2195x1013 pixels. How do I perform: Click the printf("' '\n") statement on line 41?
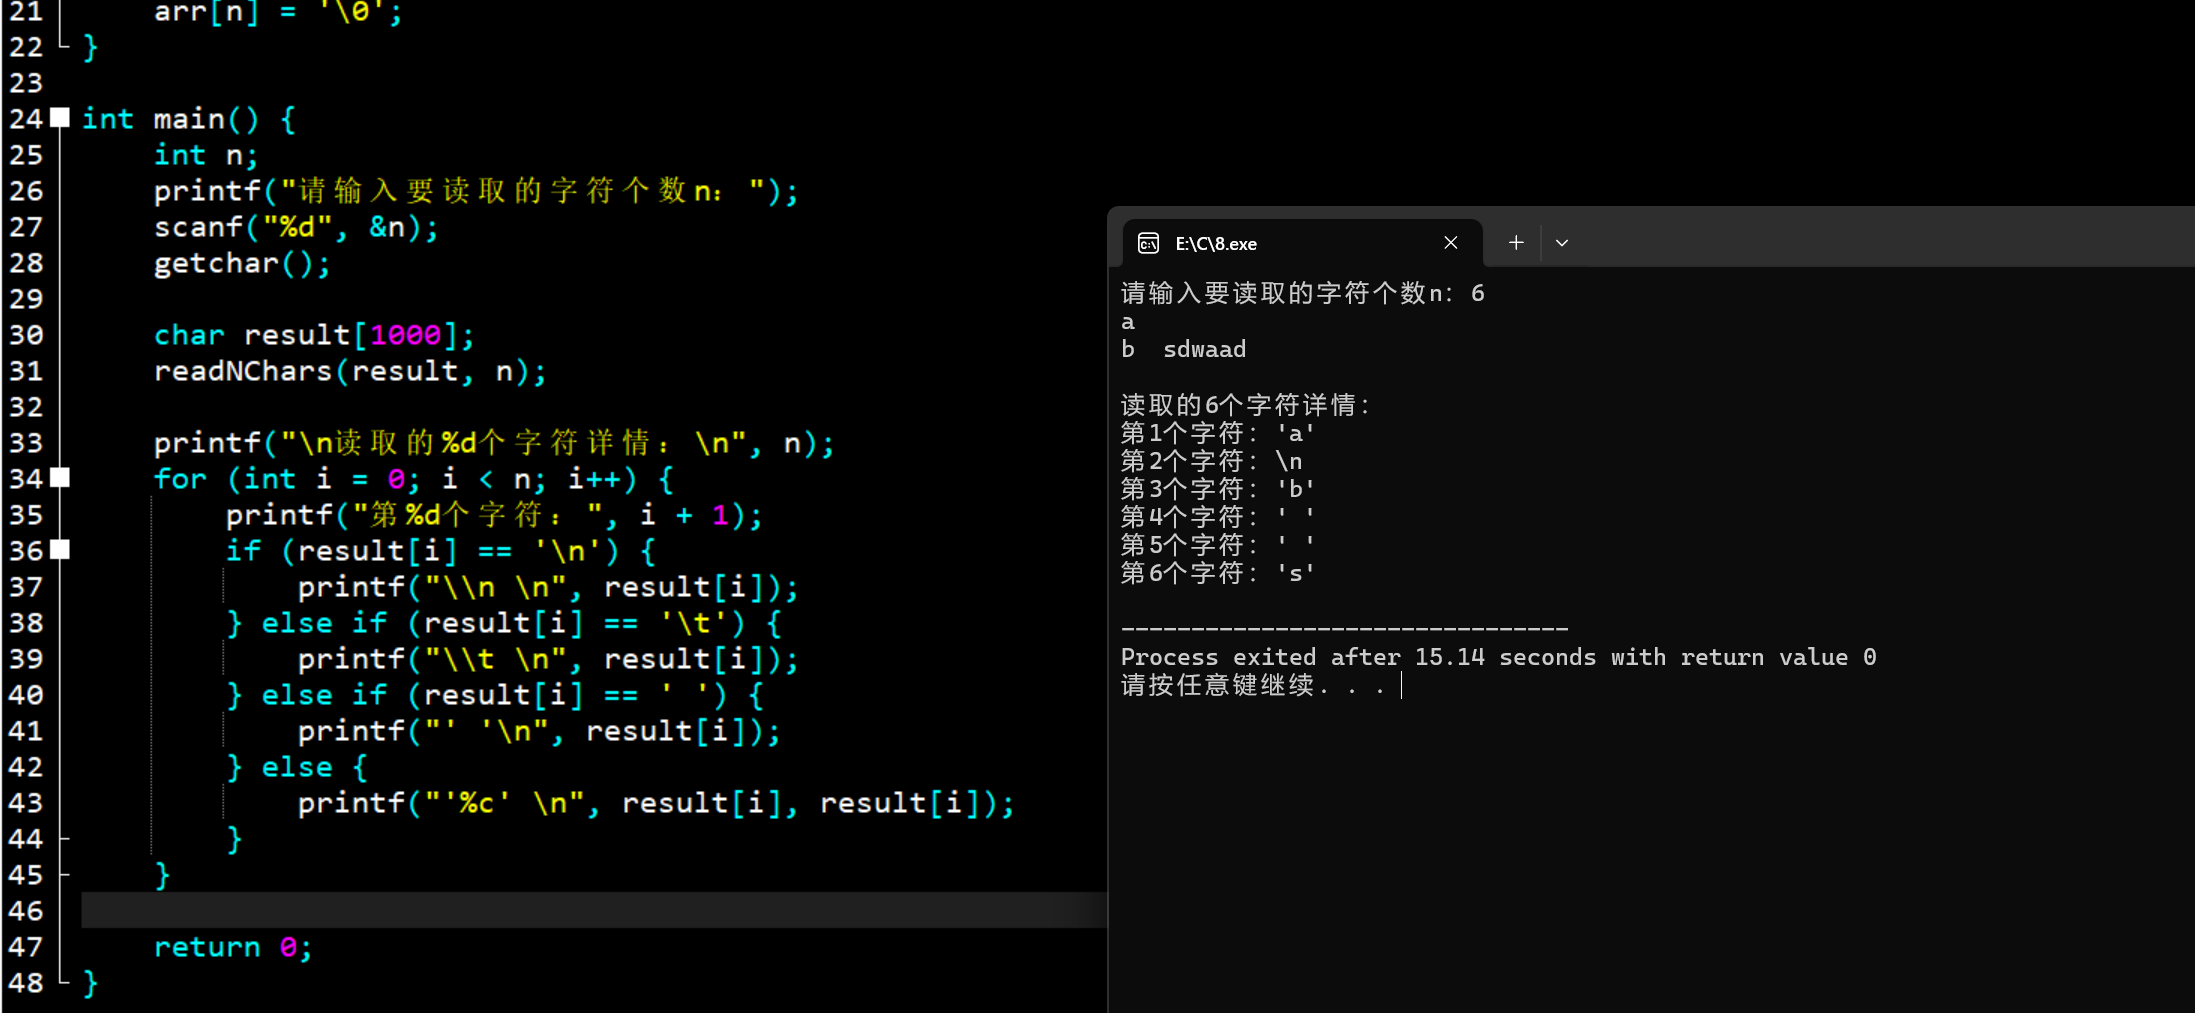[539, 731]
